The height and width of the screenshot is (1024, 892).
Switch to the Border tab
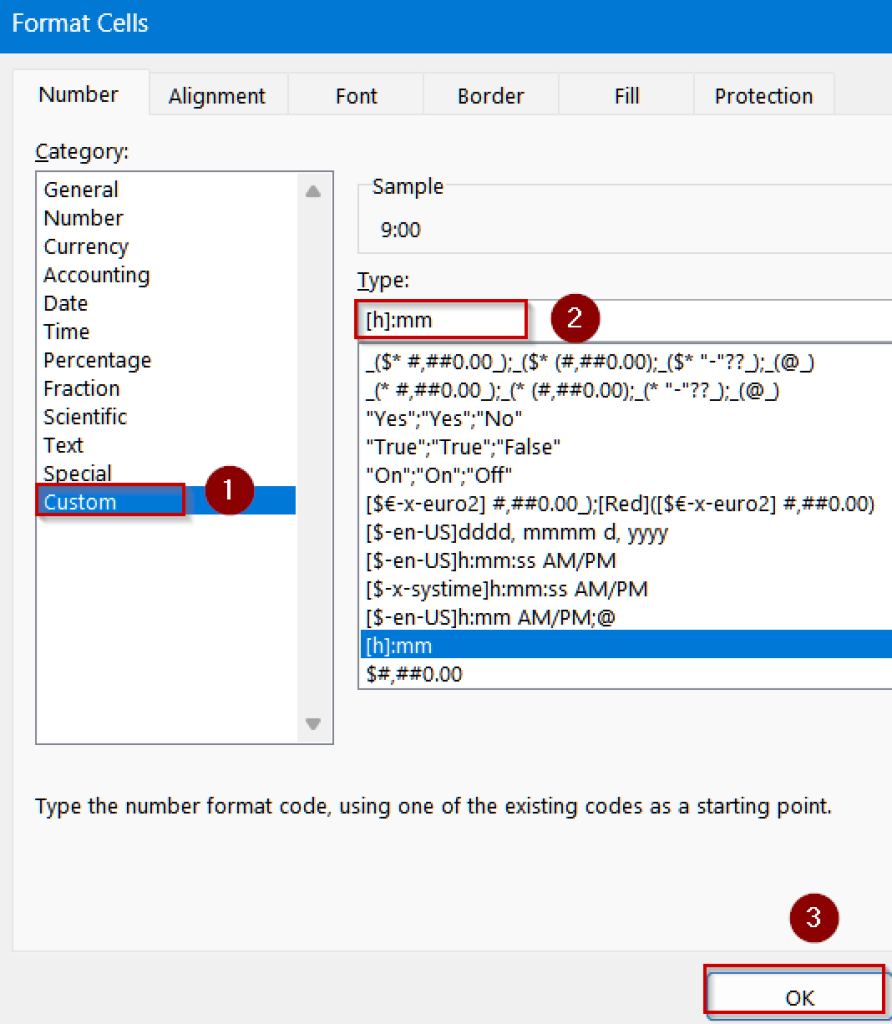coord(490,95)
